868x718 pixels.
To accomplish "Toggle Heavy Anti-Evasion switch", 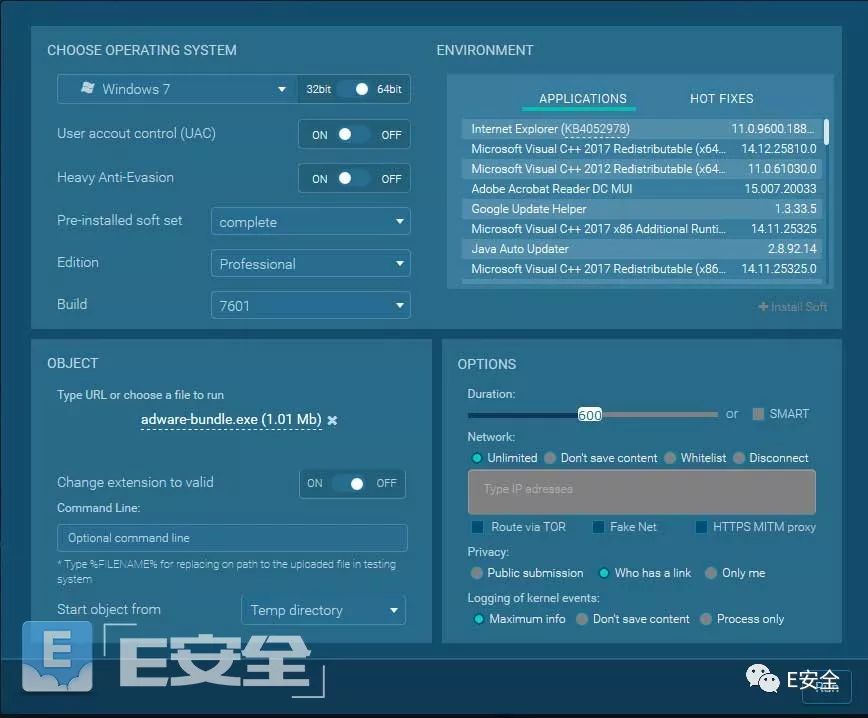I will 354,178.
